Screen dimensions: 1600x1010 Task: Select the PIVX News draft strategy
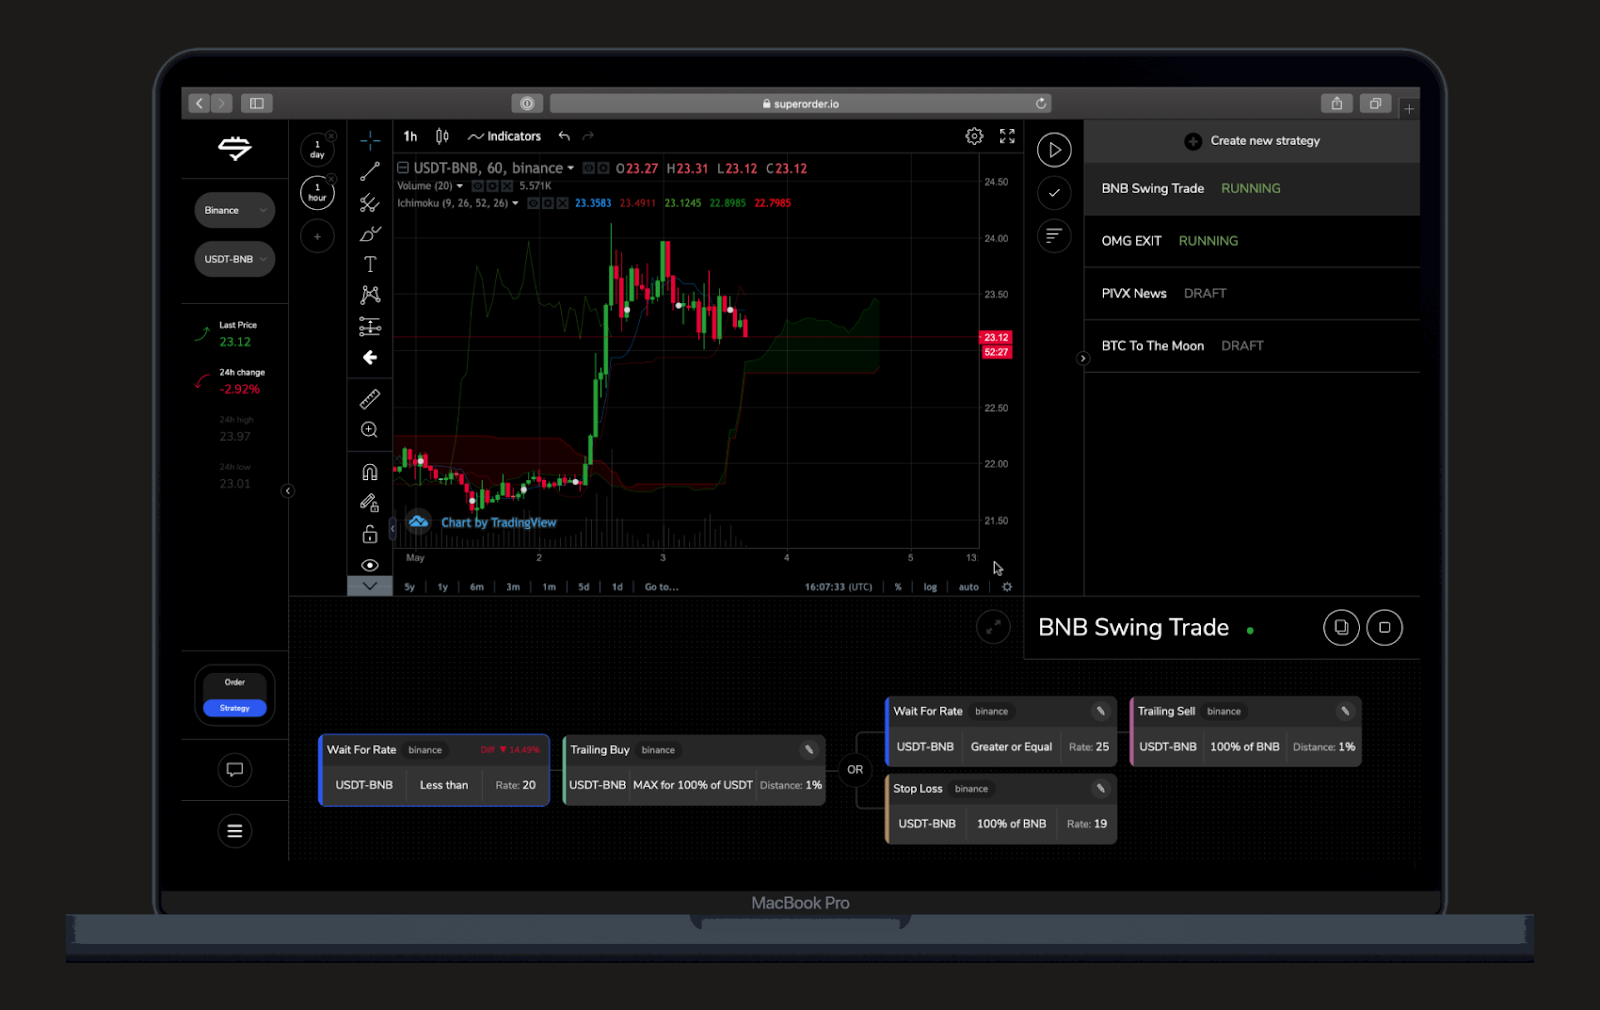(x=1134, y=293)
